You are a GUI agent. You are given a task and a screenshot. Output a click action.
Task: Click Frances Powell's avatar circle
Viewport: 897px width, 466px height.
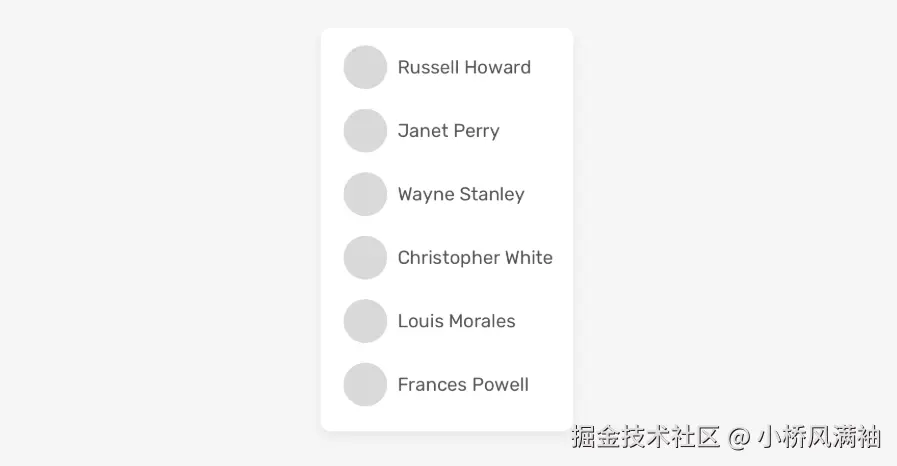365,385
